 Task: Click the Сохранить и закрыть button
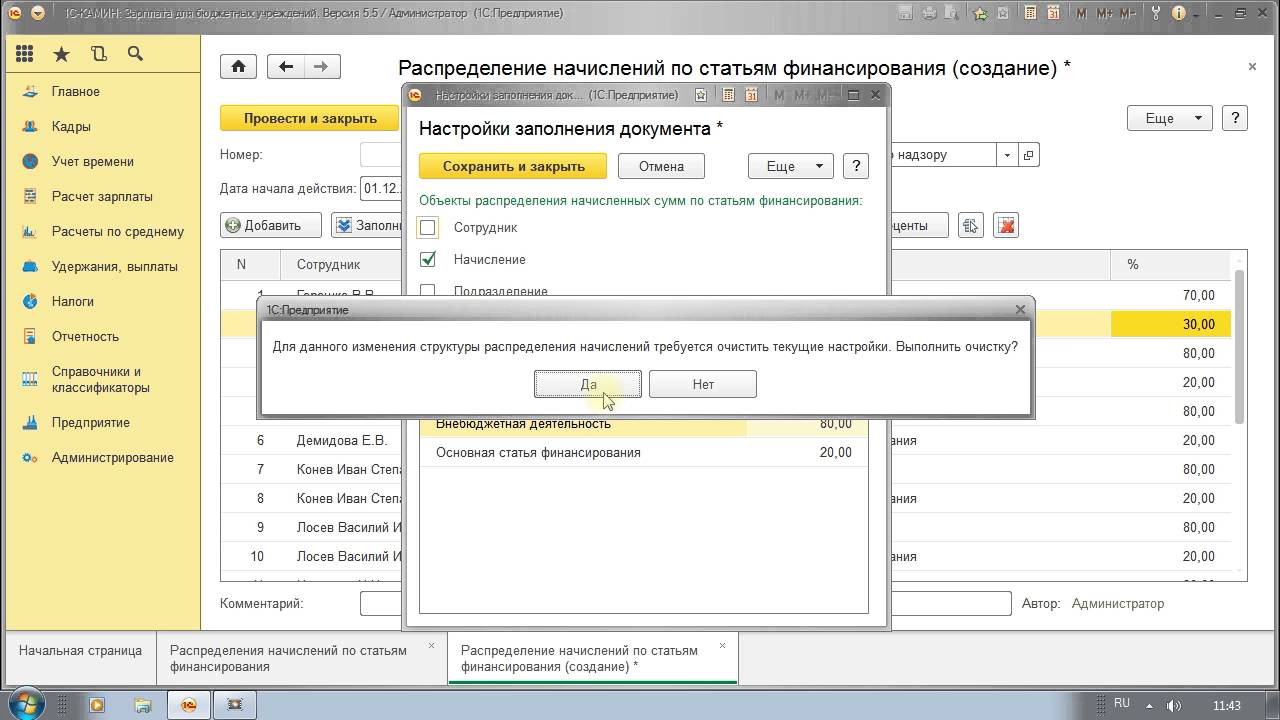coord(514,166)
